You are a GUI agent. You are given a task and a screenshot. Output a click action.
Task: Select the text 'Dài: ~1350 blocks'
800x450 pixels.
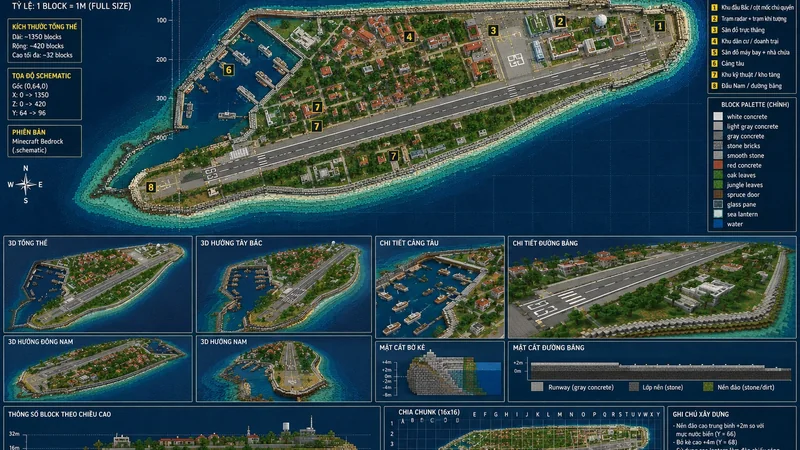[37, 37]
